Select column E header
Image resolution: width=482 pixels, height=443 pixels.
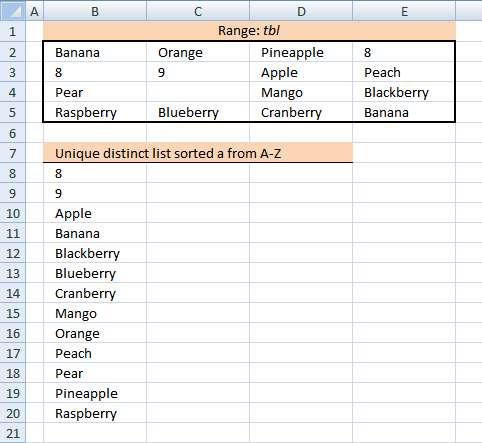tap(404, 11)
